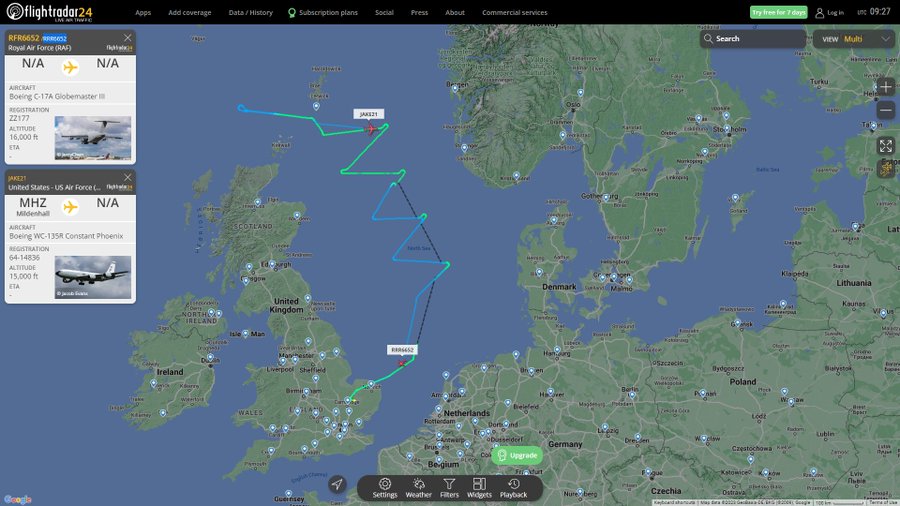Focus the Search input field
The height and width of the screenshot is (506, 900).
(752, 38)
